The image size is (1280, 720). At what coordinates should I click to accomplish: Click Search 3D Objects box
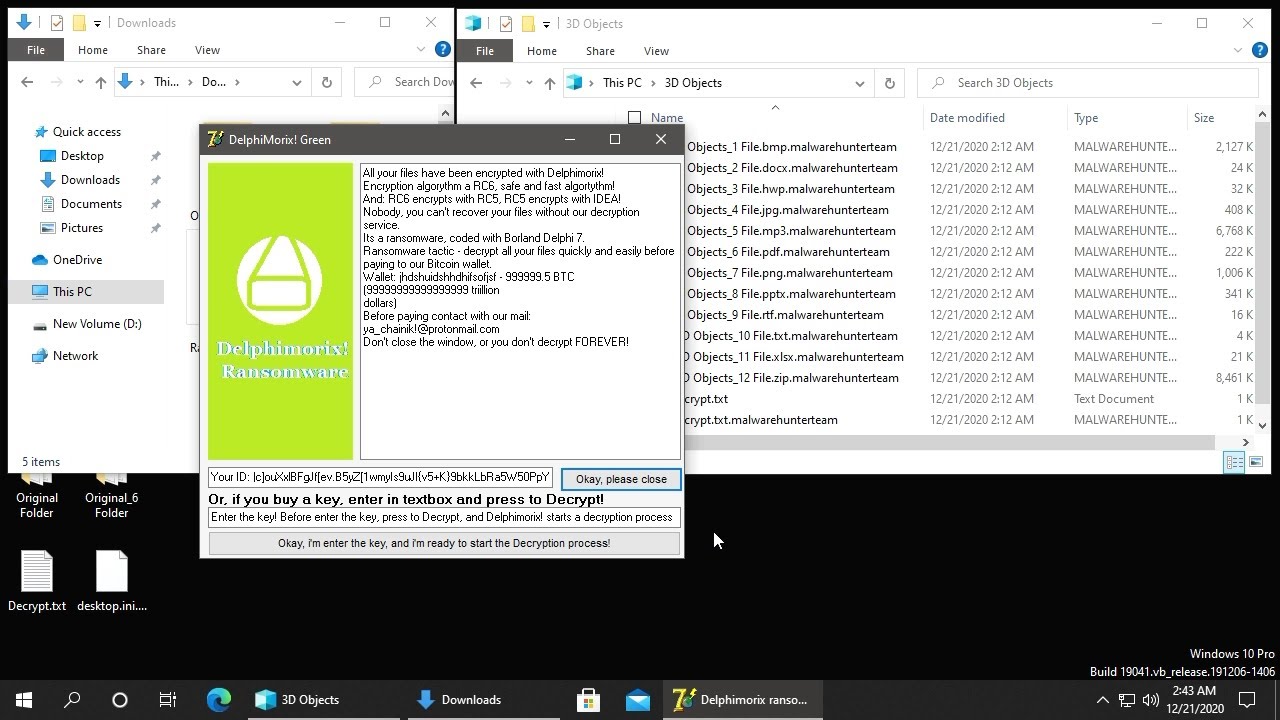(1088, 83)
